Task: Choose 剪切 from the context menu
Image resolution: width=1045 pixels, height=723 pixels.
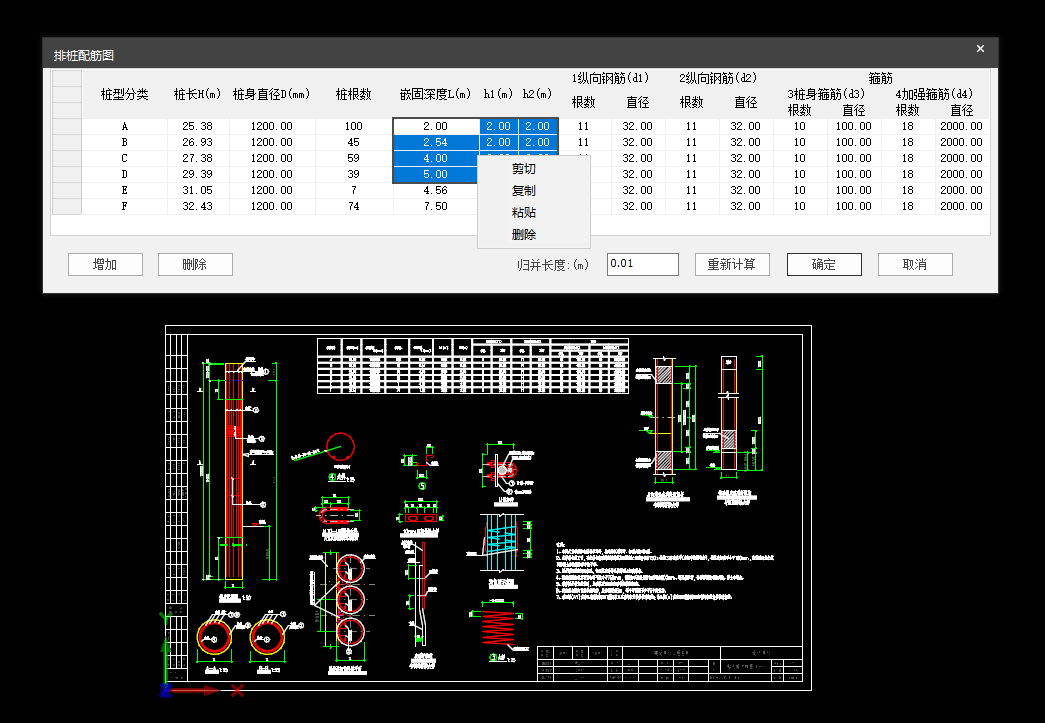Action: pos(524,169)
